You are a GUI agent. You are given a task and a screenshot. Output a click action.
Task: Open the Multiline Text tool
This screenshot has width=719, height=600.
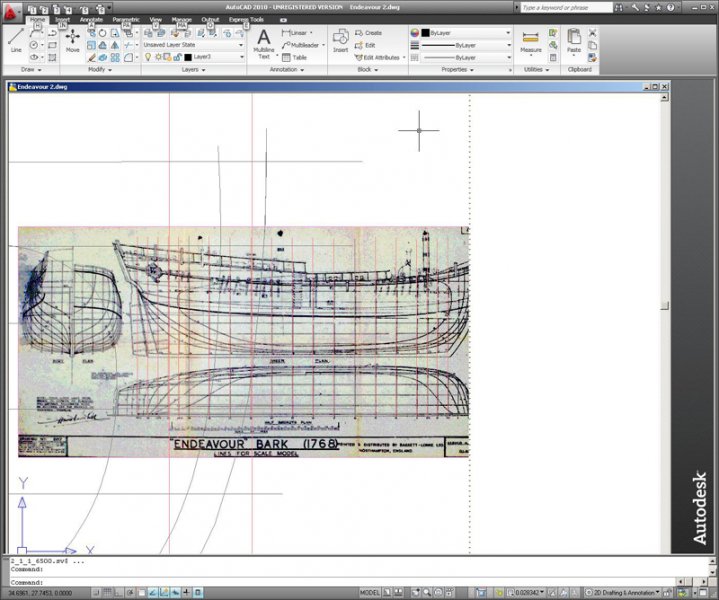coord(264,43)
